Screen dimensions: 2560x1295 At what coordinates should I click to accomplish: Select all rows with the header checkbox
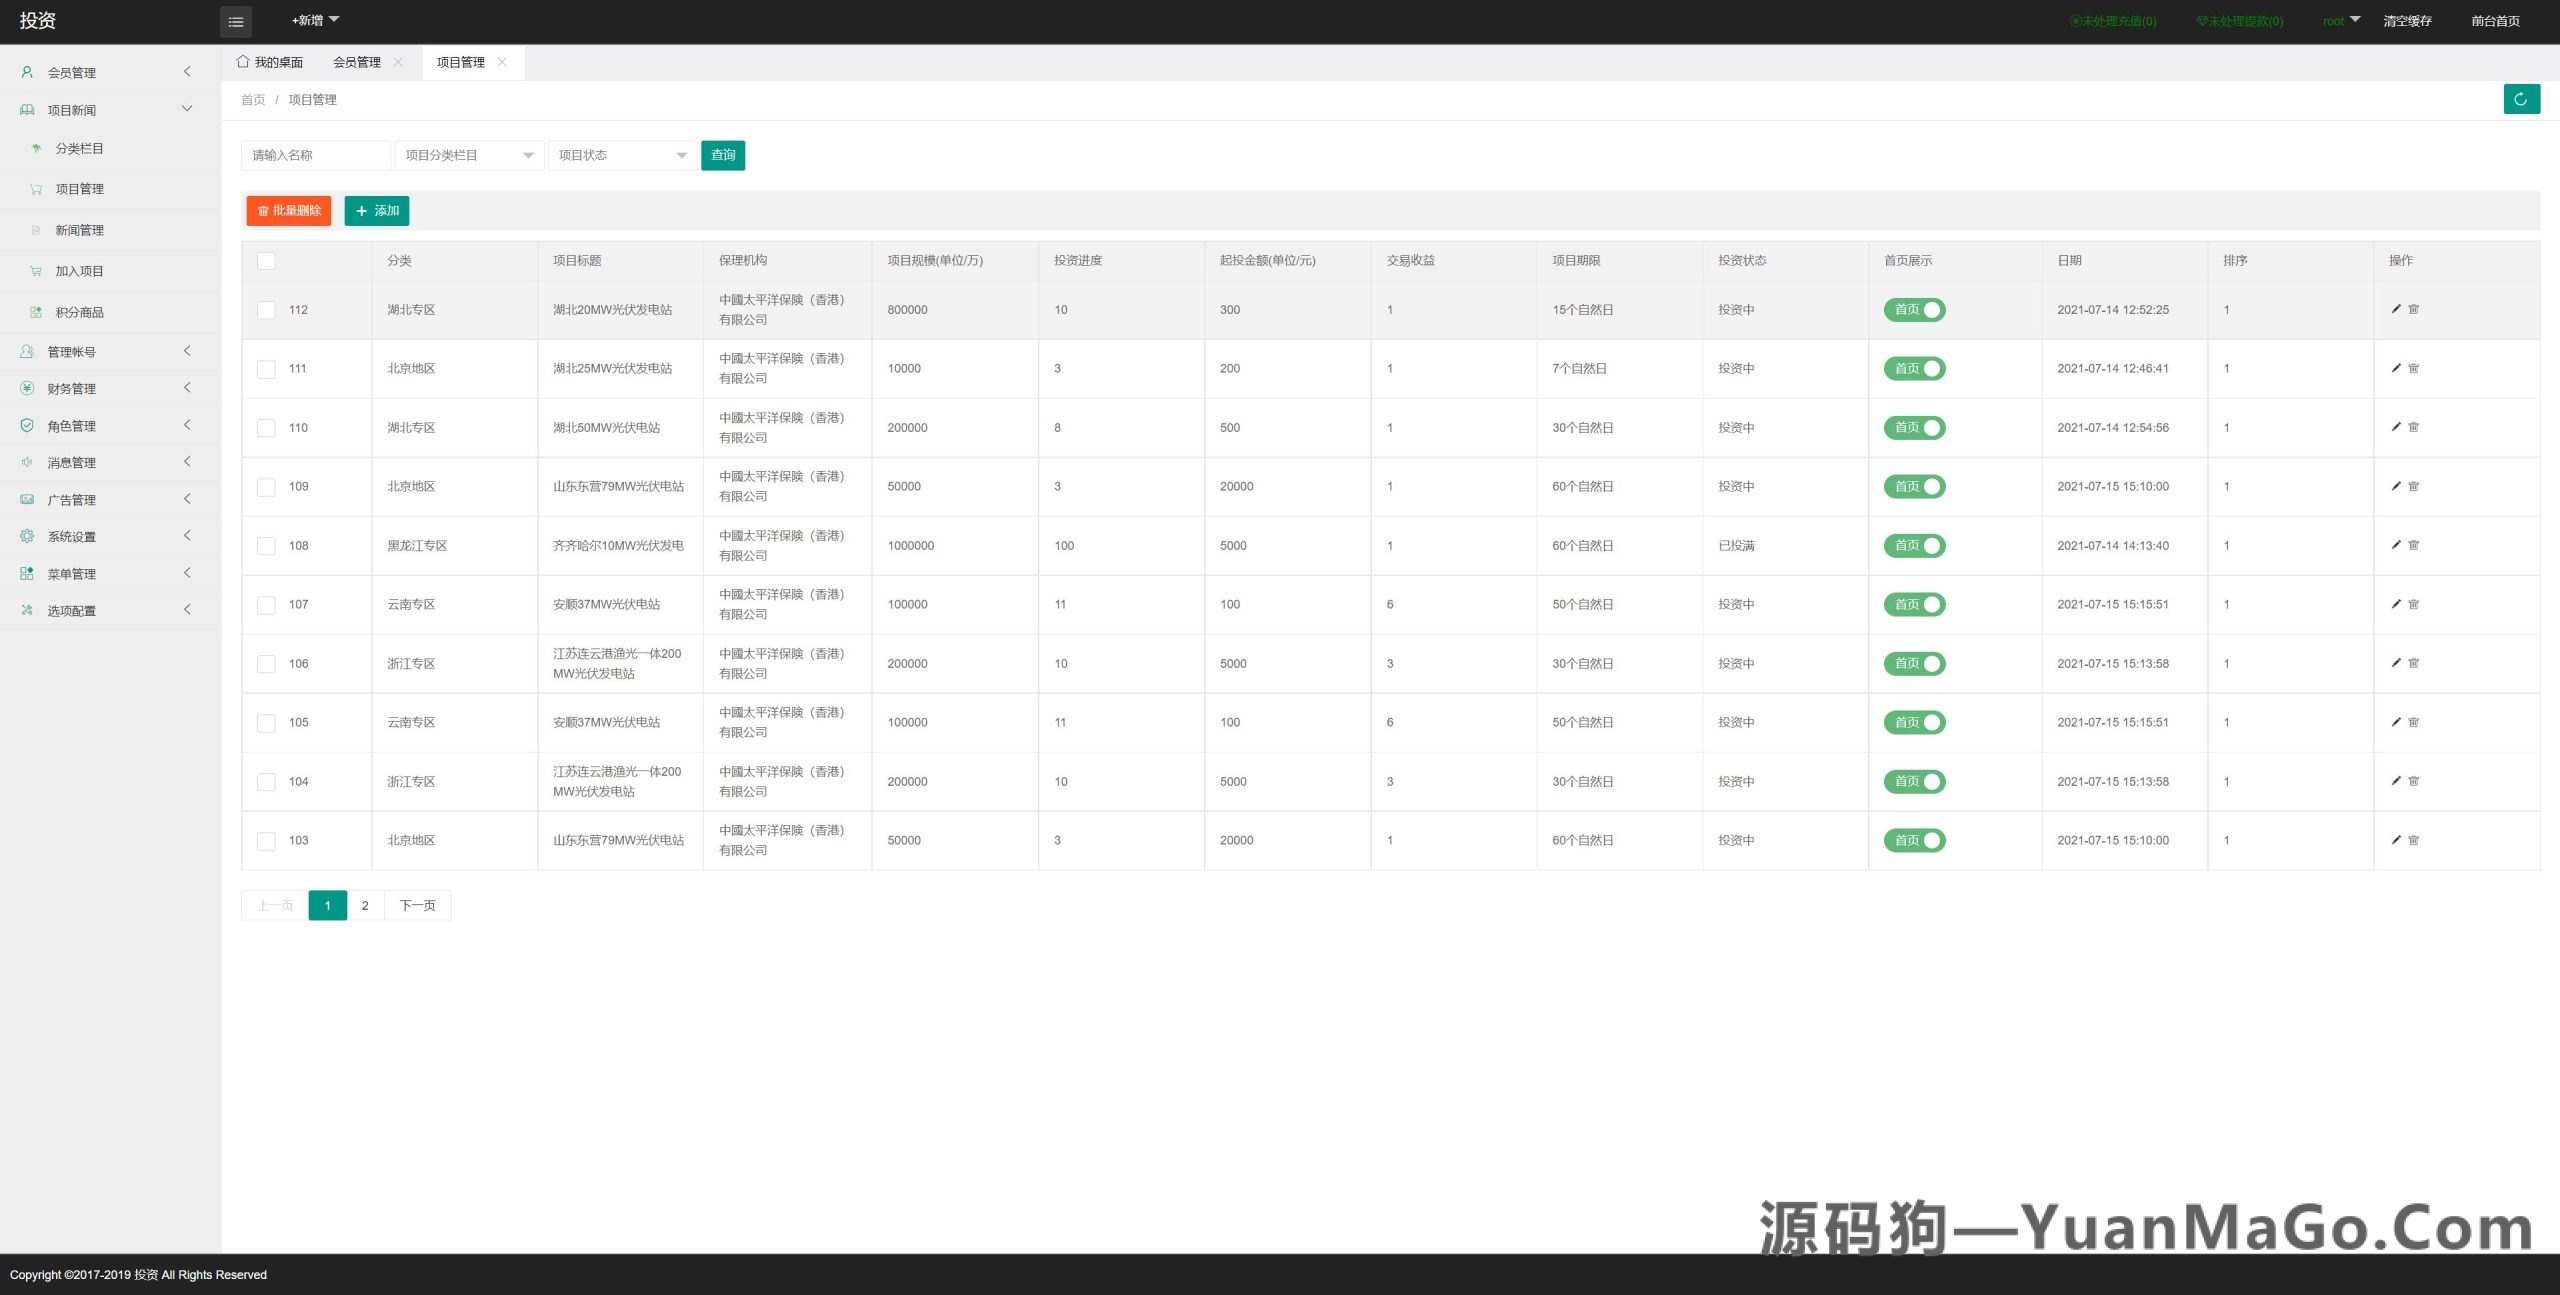266,261
